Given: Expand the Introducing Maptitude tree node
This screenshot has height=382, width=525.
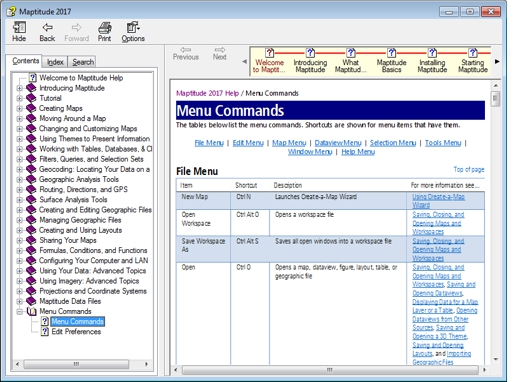Looking at the screenshot, I should [19, 88].
